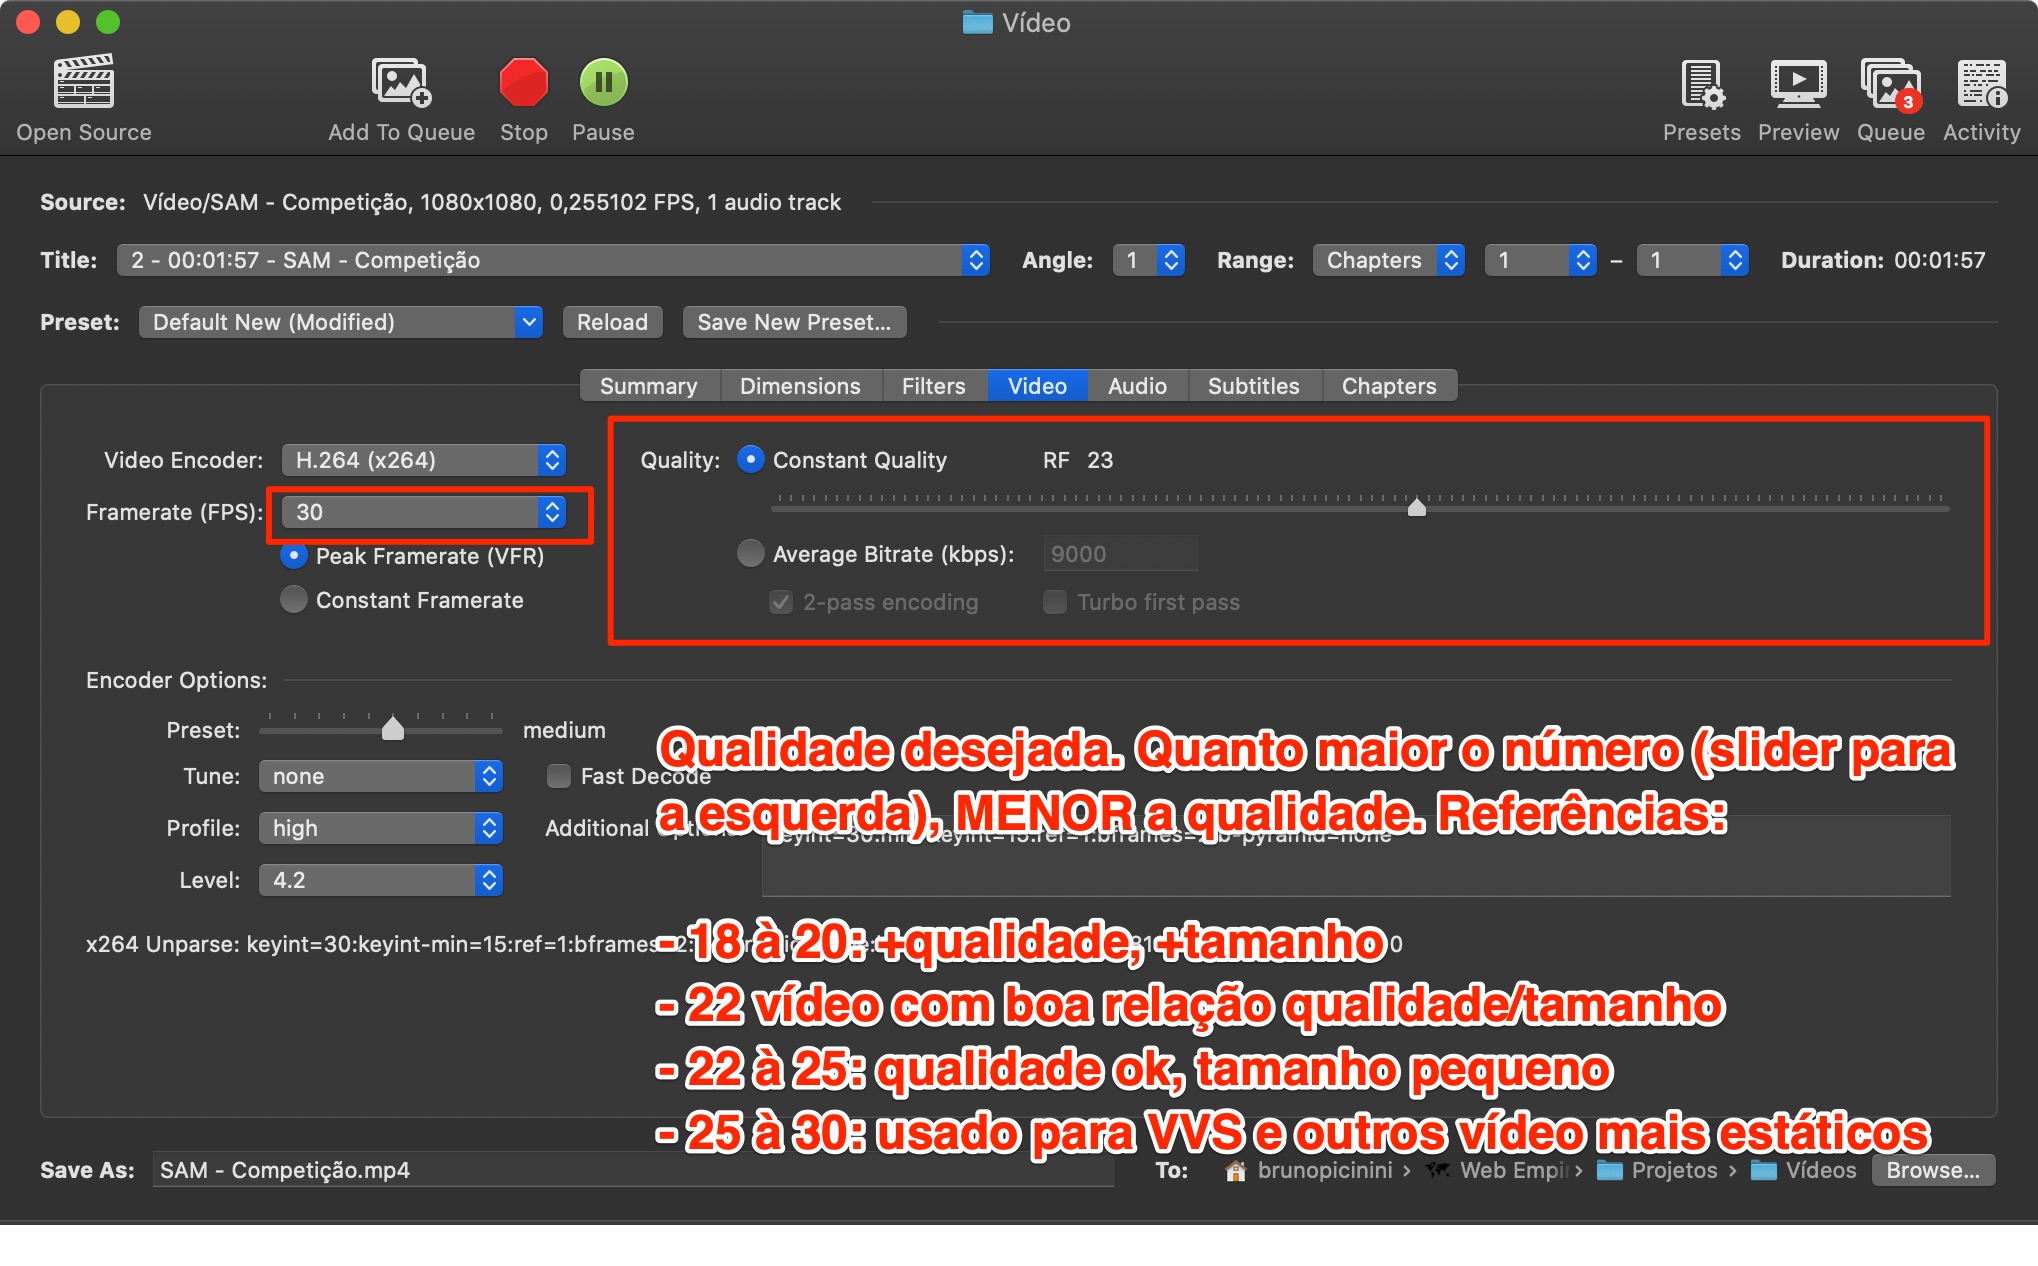Image resolution: width=2038 pixels, height=1266 pixels.
Task: Click the Add To Queue icon
Action: coord(401,83)
